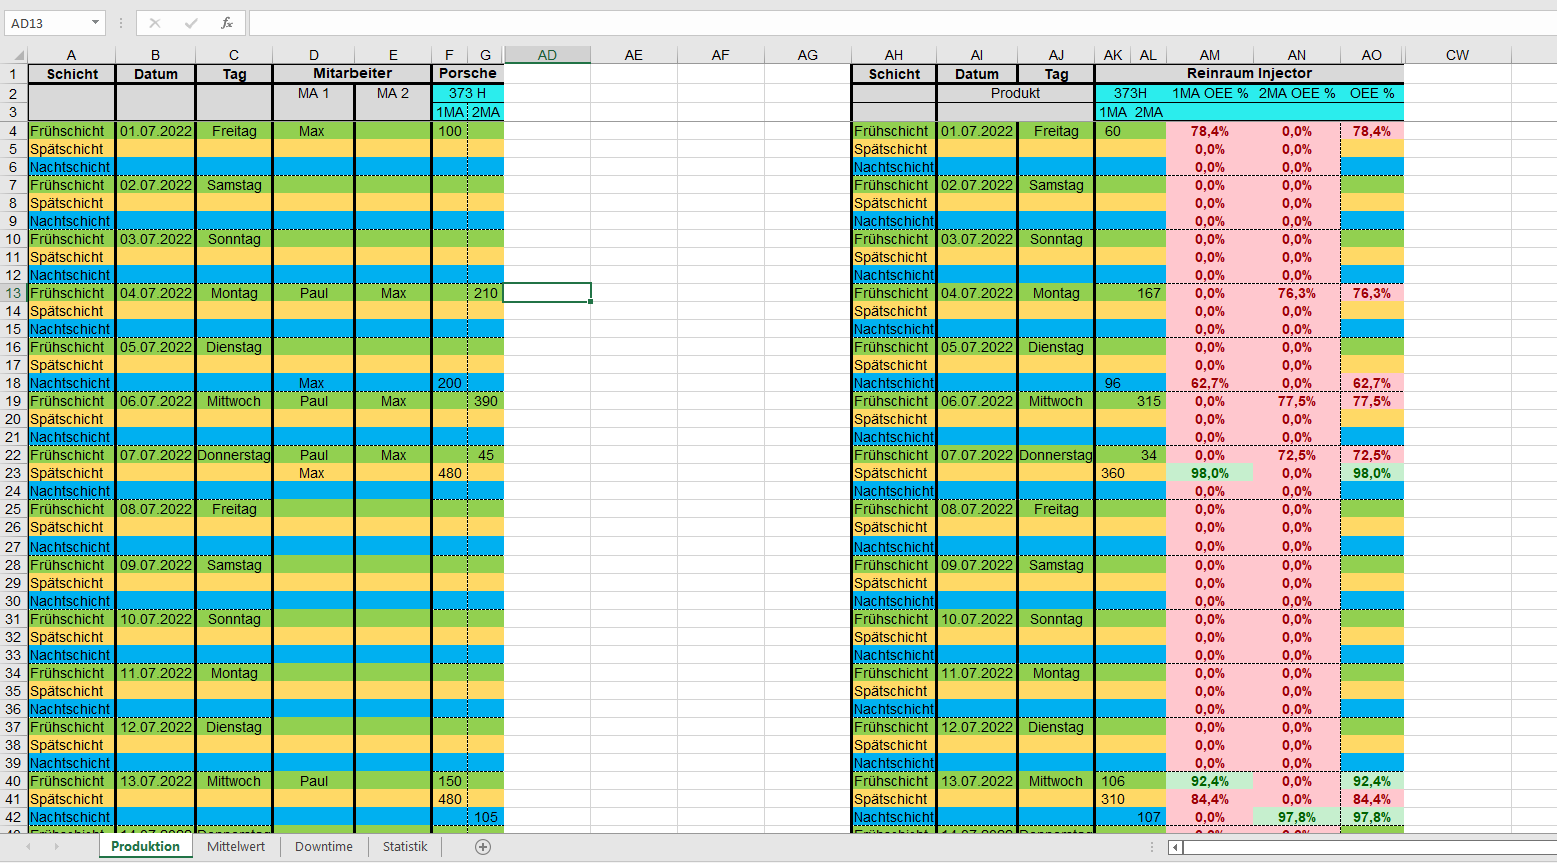Select the 76,3% cell in column AN
The image size is (1557, 863).
tap(1297, 293)
